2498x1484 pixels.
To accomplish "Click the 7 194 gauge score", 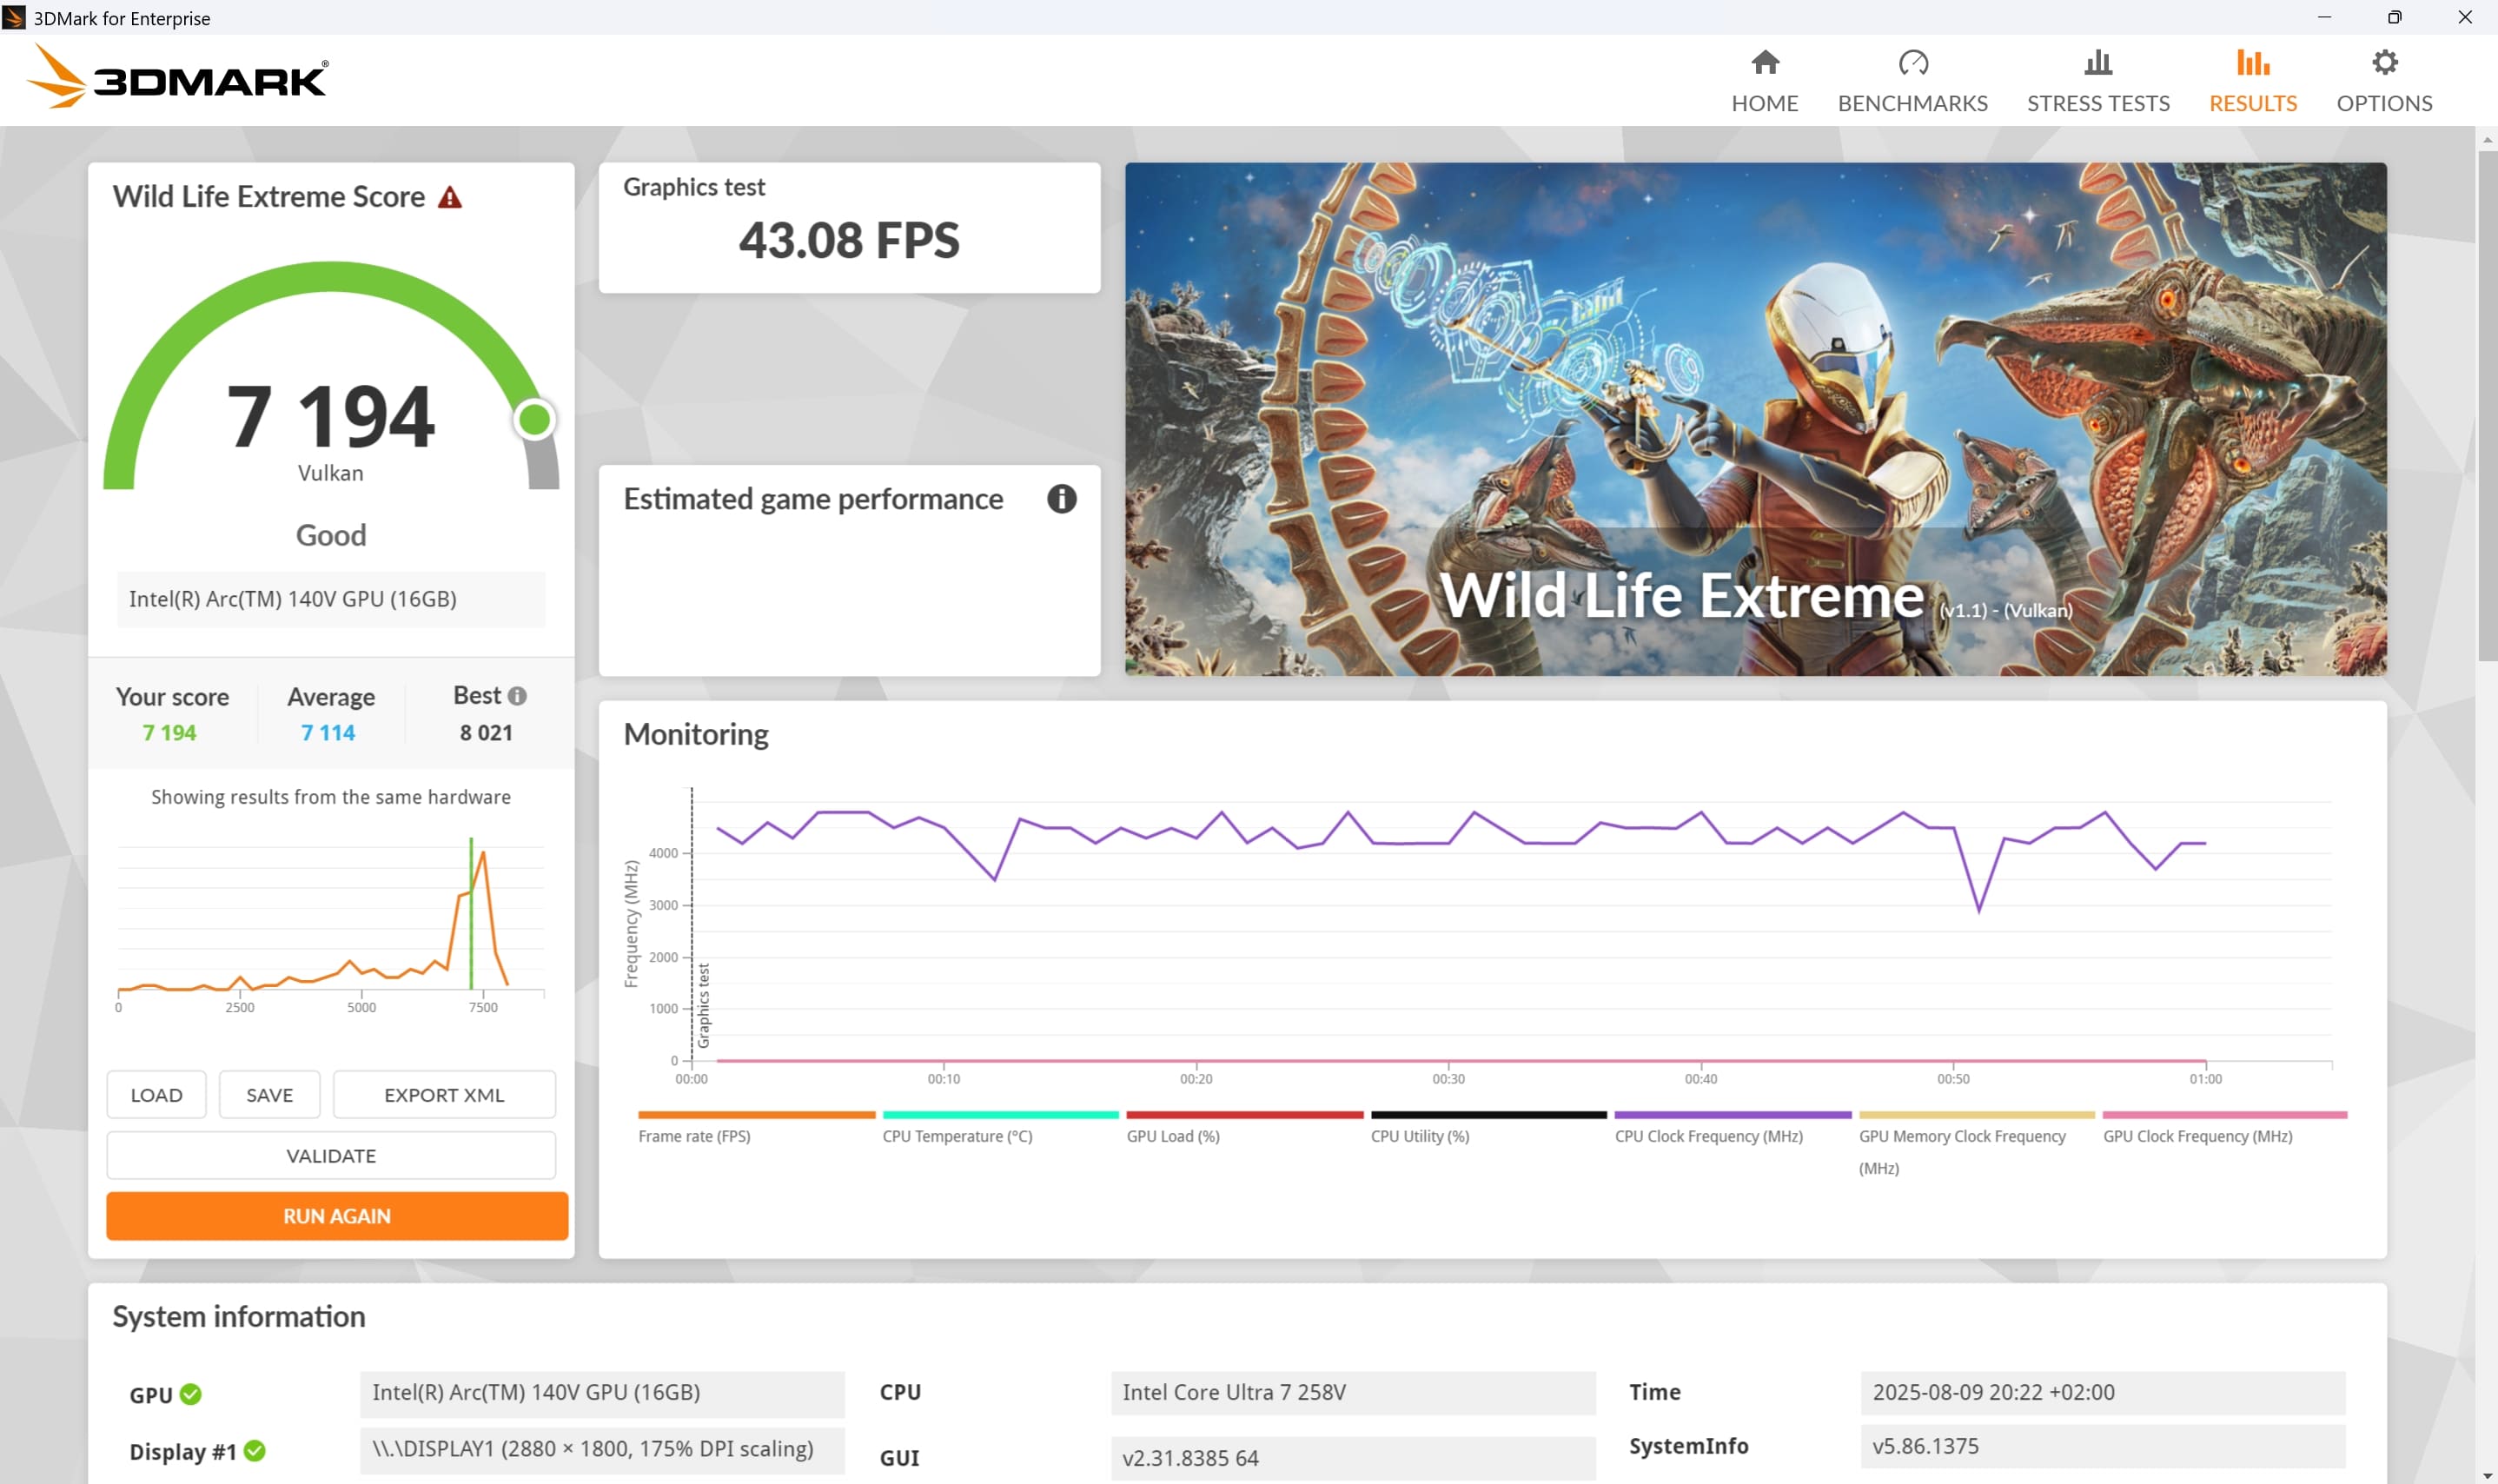I will (x=331, y=416).
